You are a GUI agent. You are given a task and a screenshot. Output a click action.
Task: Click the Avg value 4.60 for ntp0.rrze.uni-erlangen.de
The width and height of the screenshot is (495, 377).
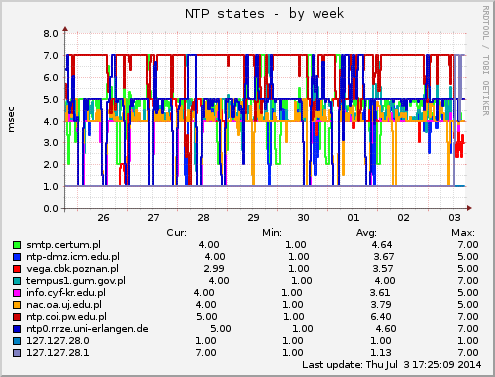click(386, 329)
